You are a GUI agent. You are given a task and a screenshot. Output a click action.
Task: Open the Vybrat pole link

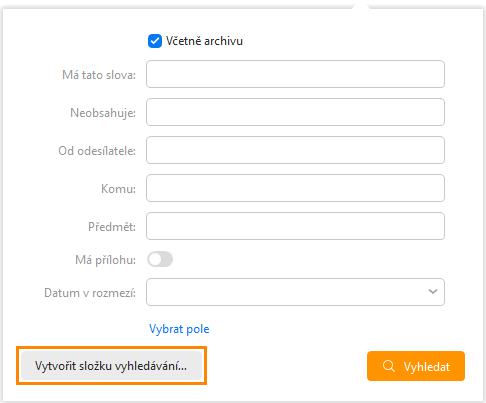pyautogui.click(x=179, y=329)
